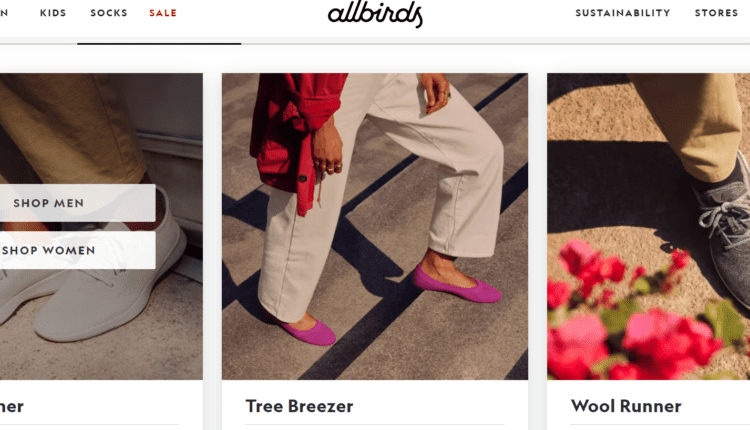Open the Wool Runner product photo

tap(649, 226)
